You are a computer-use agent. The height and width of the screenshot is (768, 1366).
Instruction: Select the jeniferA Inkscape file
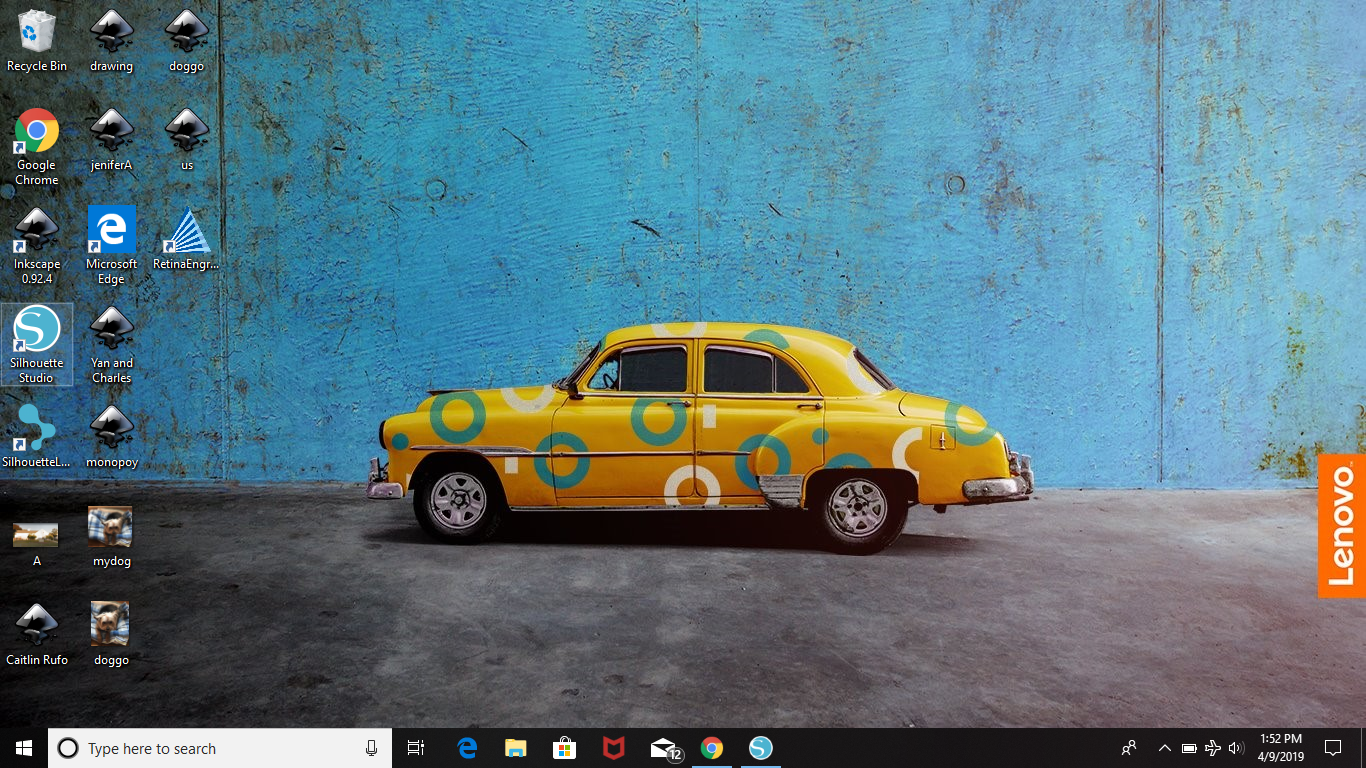(112, 140)
